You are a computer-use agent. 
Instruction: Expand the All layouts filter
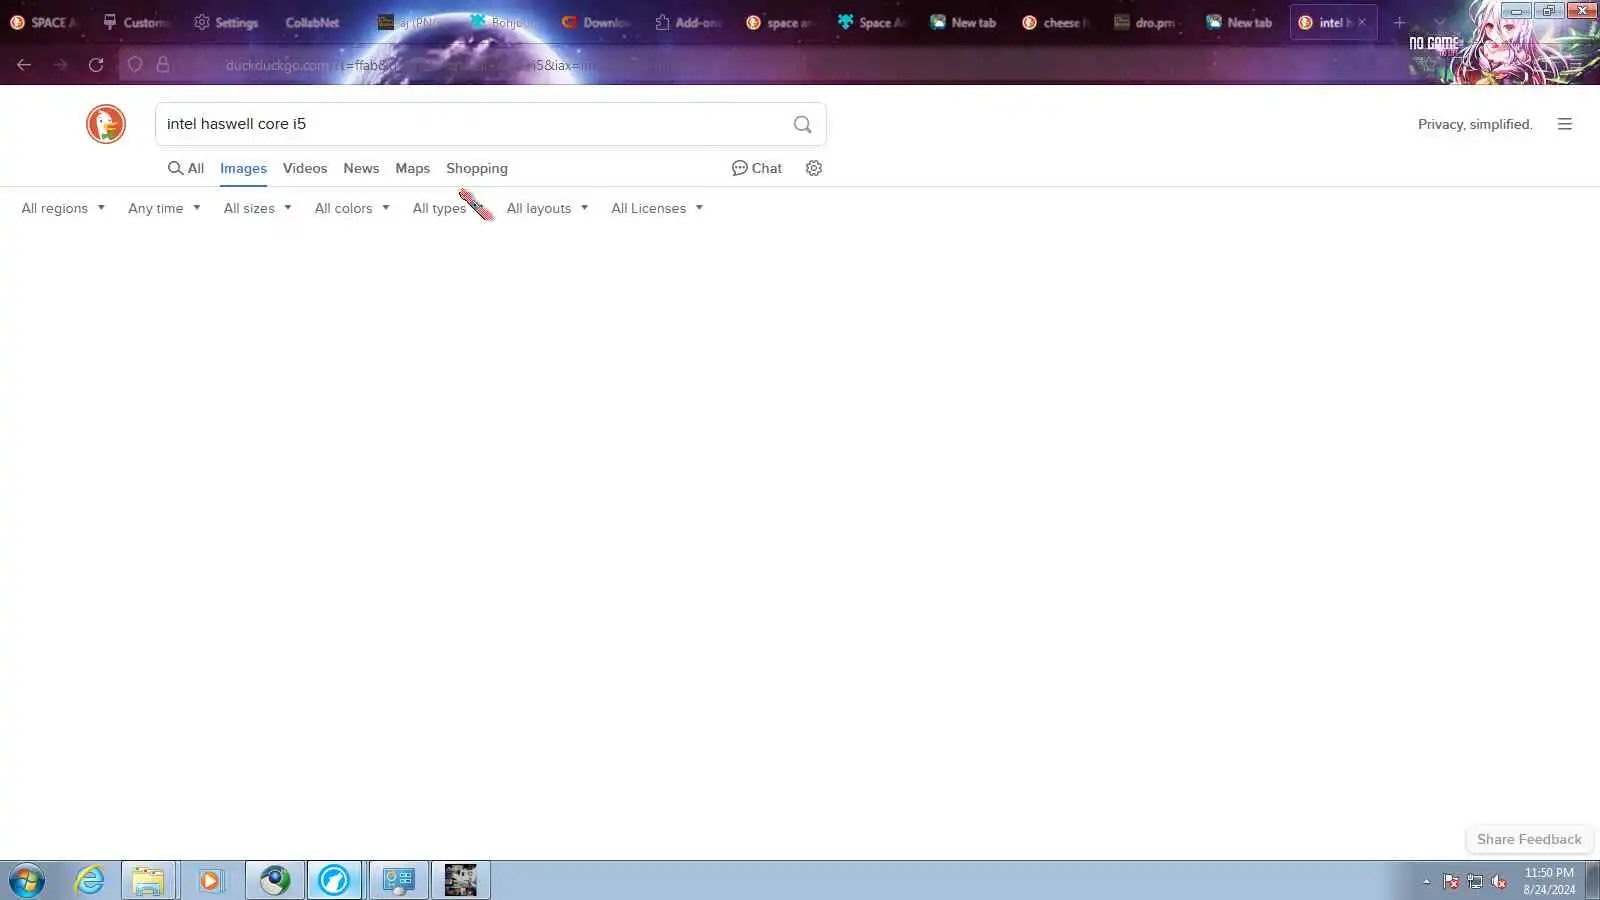tap(547, 208)
